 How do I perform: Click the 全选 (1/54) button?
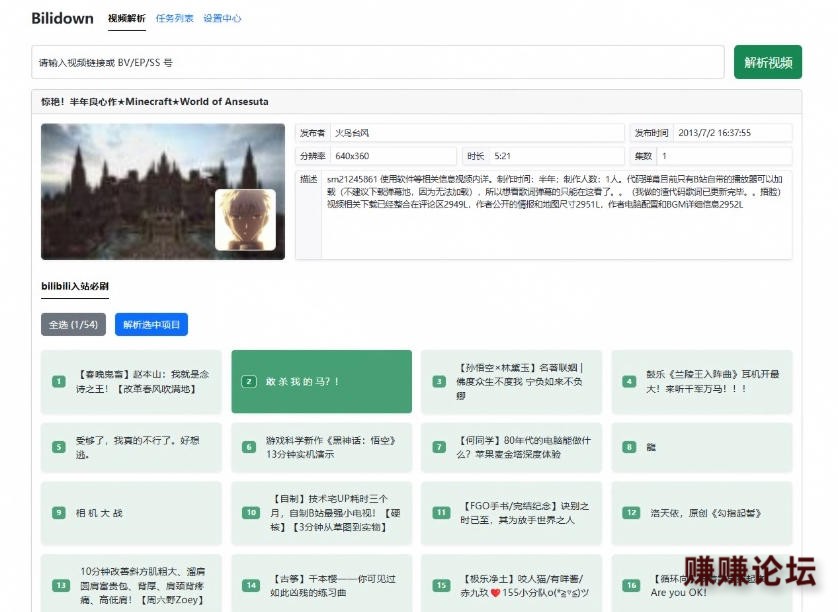tap(73, 324)
